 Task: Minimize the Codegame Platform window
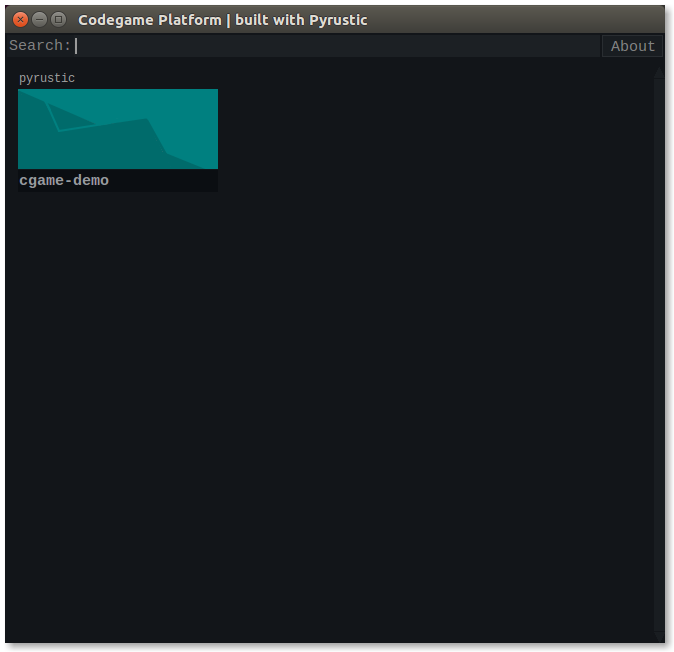click(x=40, y=20)
